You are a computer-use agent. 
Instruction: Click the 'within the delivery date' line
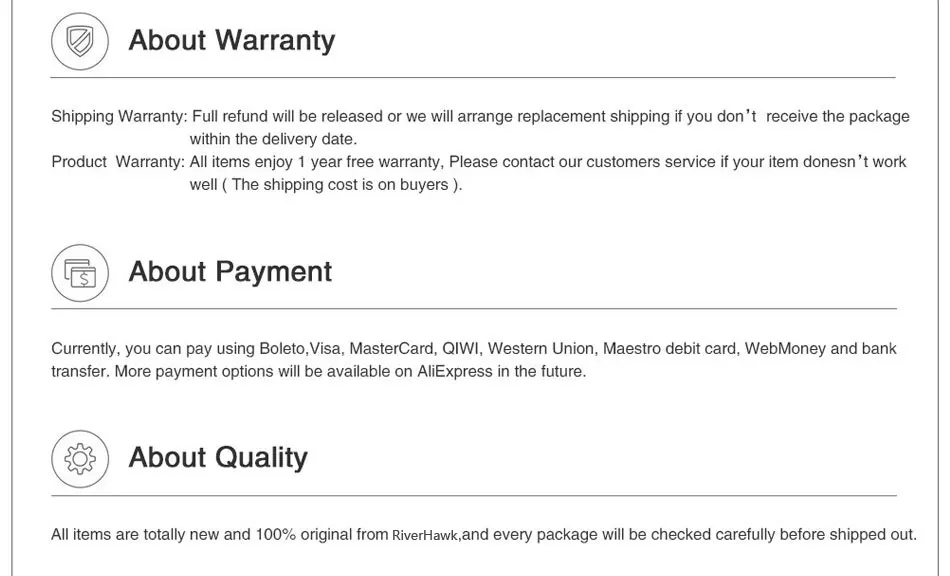(273, 139)
